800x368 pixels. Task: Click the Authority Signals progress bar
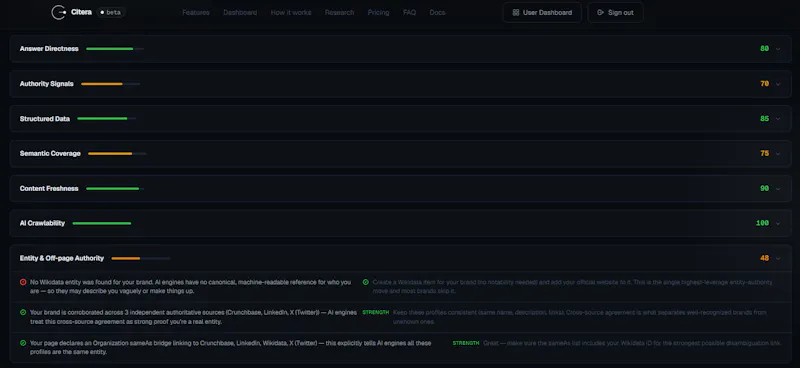tap(110, 84)
